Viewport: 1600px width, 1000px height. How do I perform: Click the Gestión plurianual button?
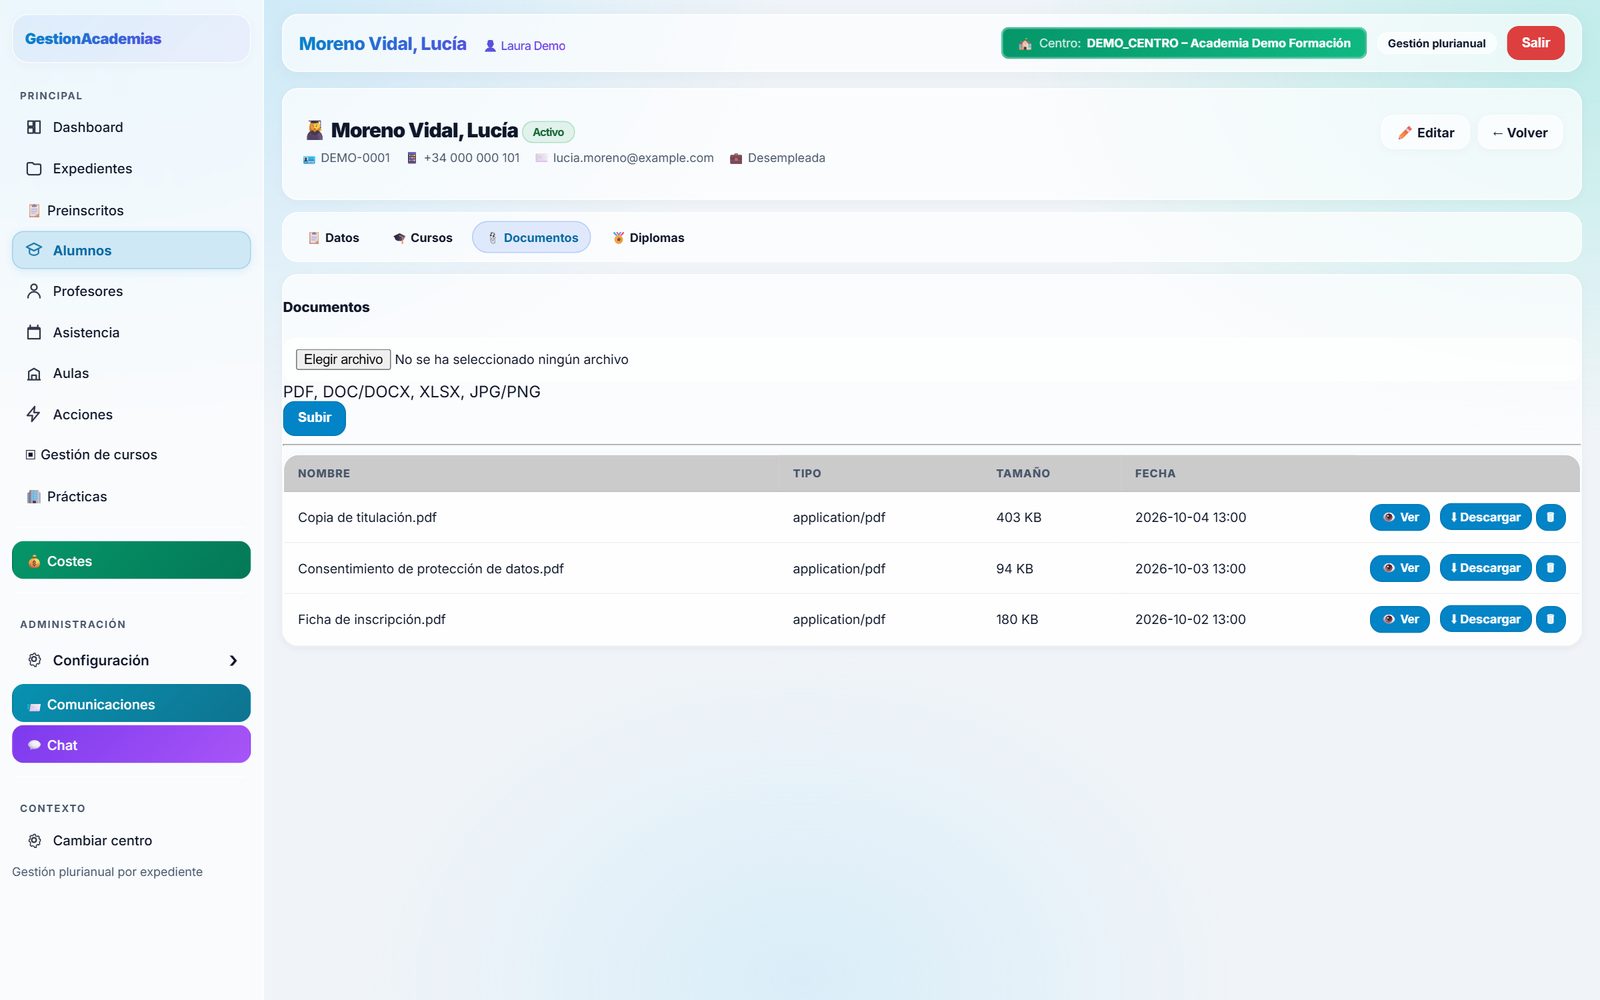(x=1436, y=43)
